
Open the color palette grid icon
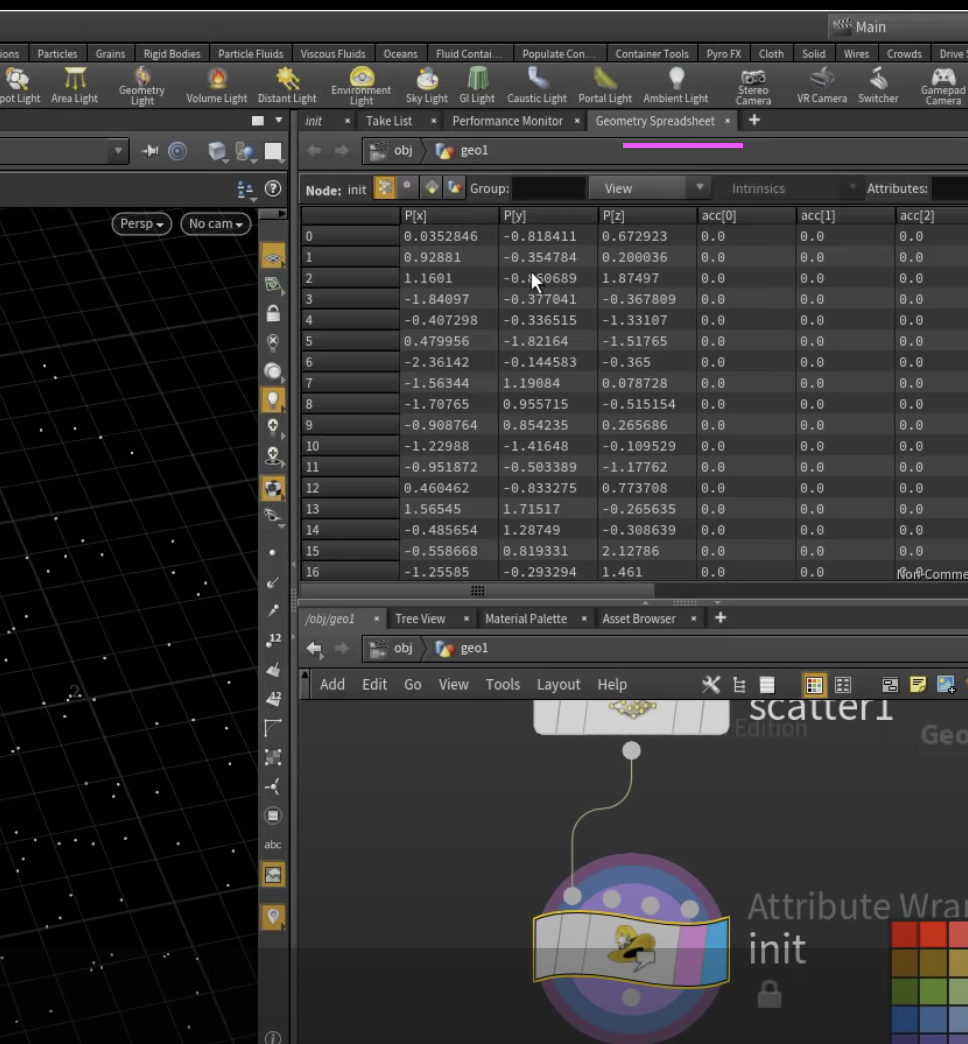coord(814,684)
